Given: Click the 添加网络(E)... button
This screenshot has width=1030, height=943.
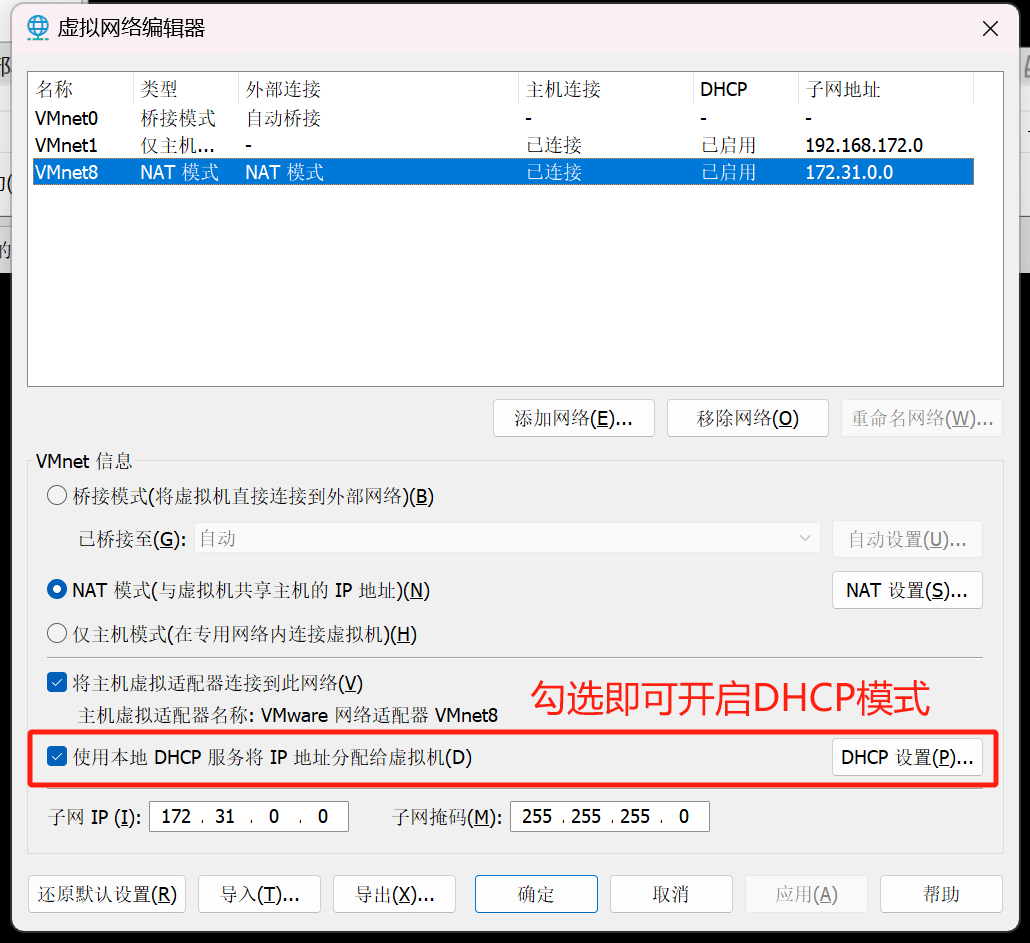Looking at the screenshot, I should pyautogui.click(x=573, y=418).
